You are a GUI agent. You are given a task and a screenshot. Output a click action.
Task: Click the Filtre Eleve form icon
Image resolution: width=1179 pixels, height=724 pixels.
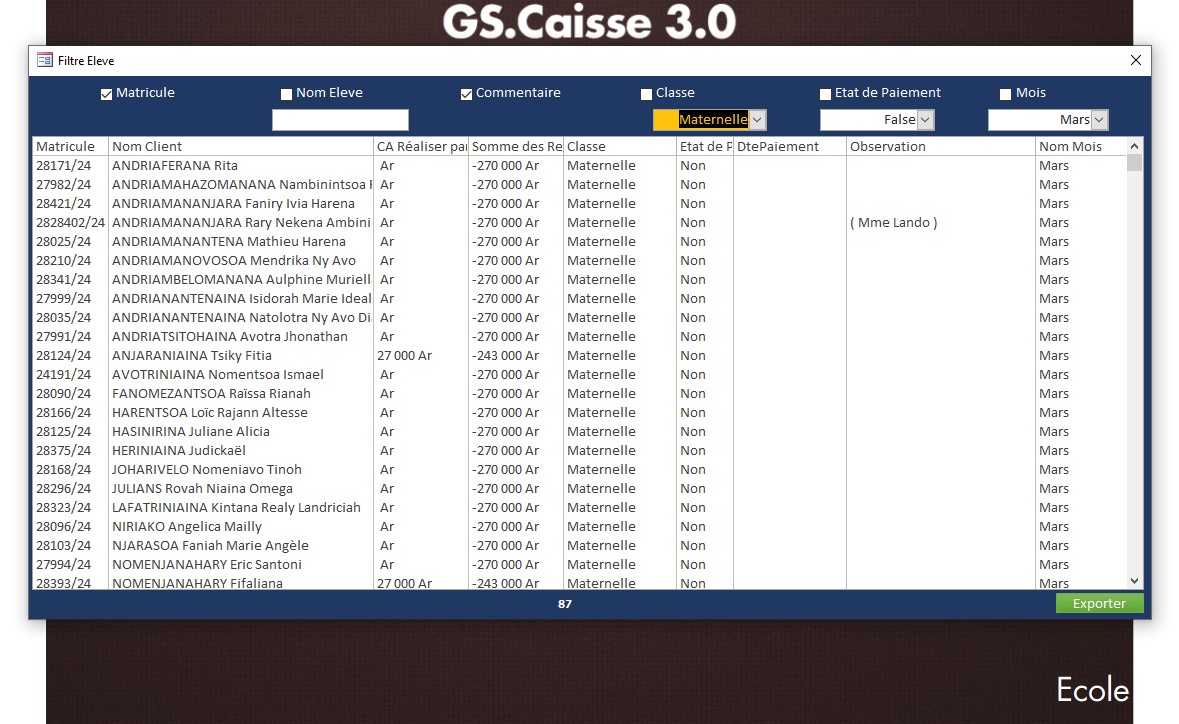45,60
